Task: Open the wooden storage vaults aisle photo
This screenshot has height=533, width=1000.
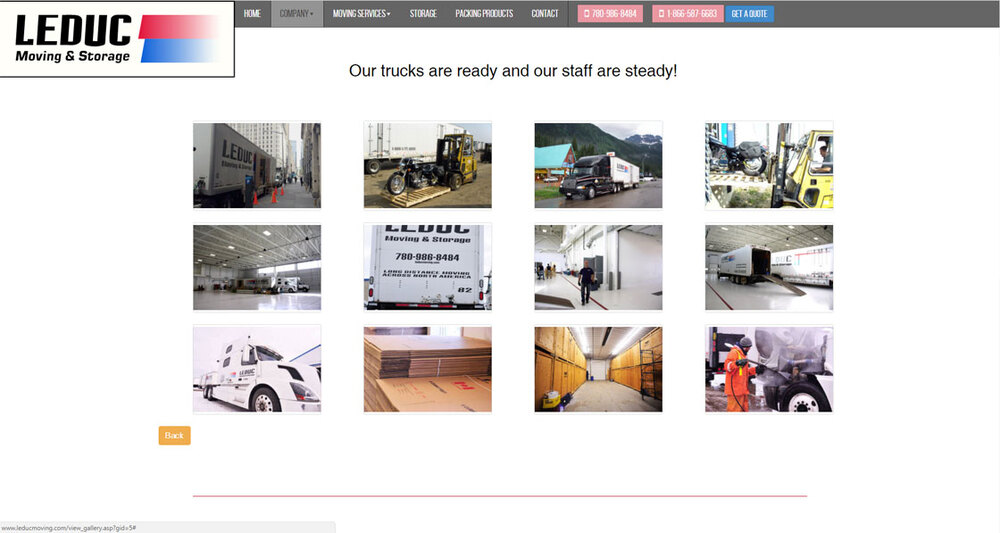Action: point(598,369)
